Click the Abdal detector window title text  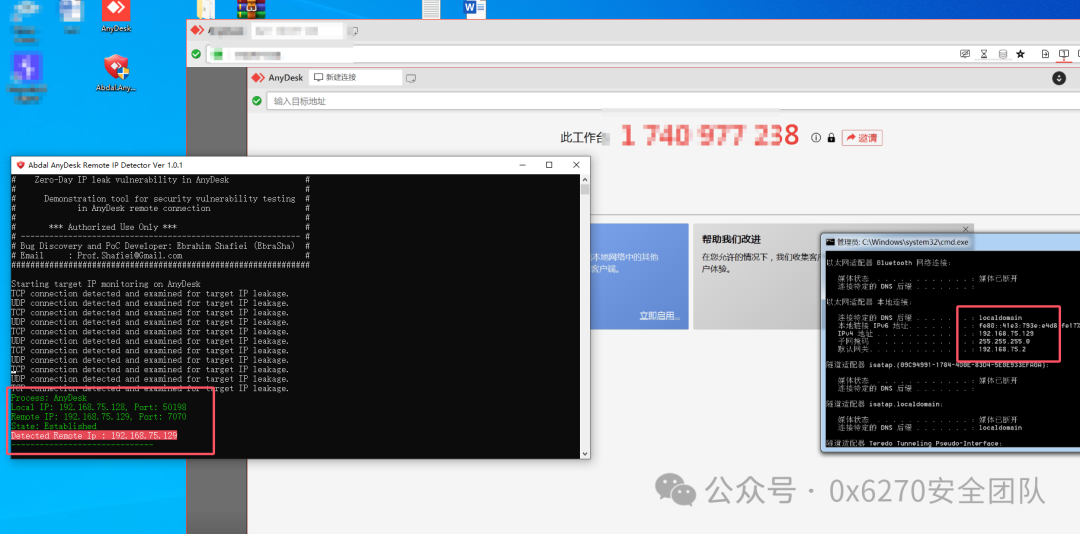point(105,165)
